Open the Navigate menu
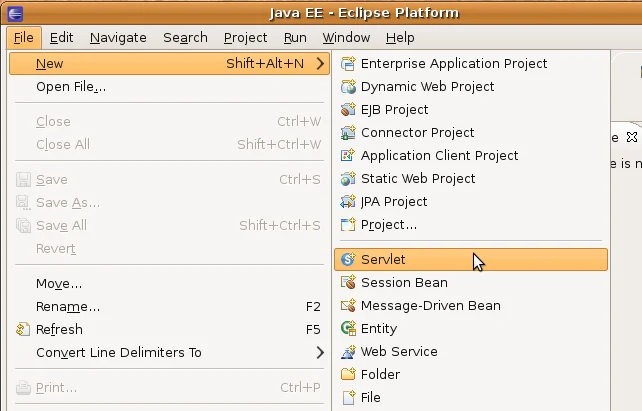642x411 pixels. click(118, 38)
